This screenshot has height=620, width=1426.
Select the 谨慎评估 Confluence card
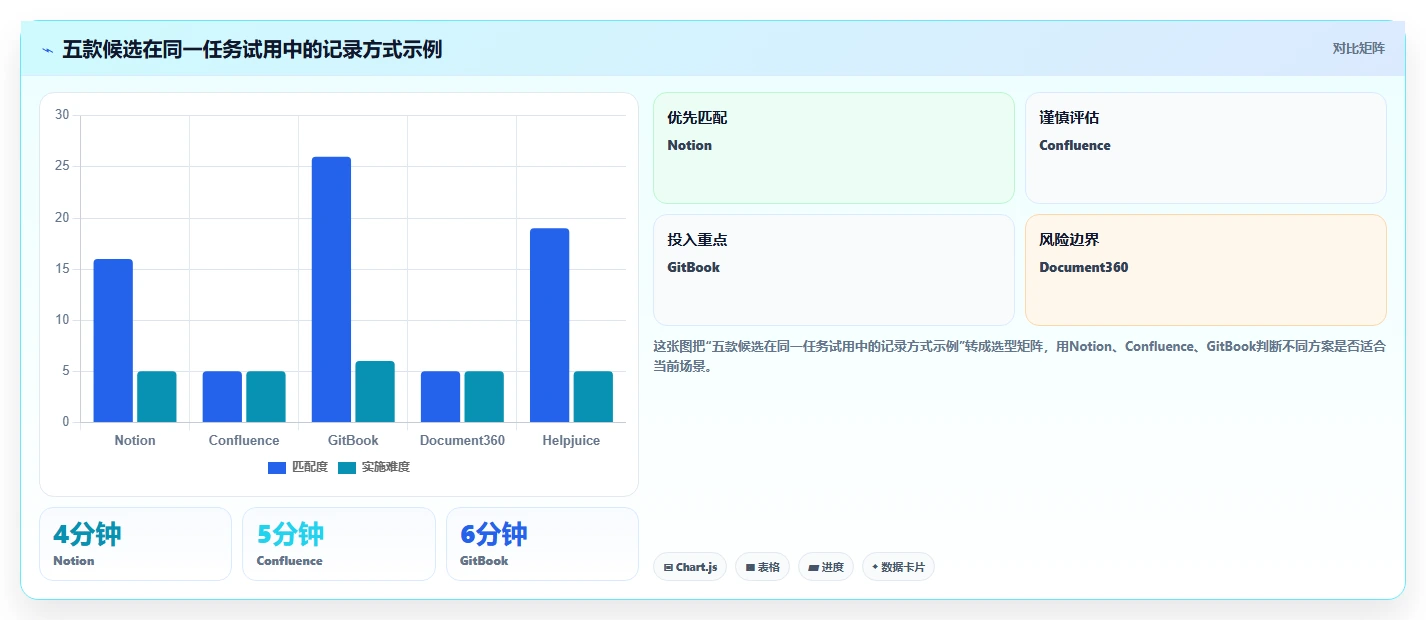tap(1206, 148)
